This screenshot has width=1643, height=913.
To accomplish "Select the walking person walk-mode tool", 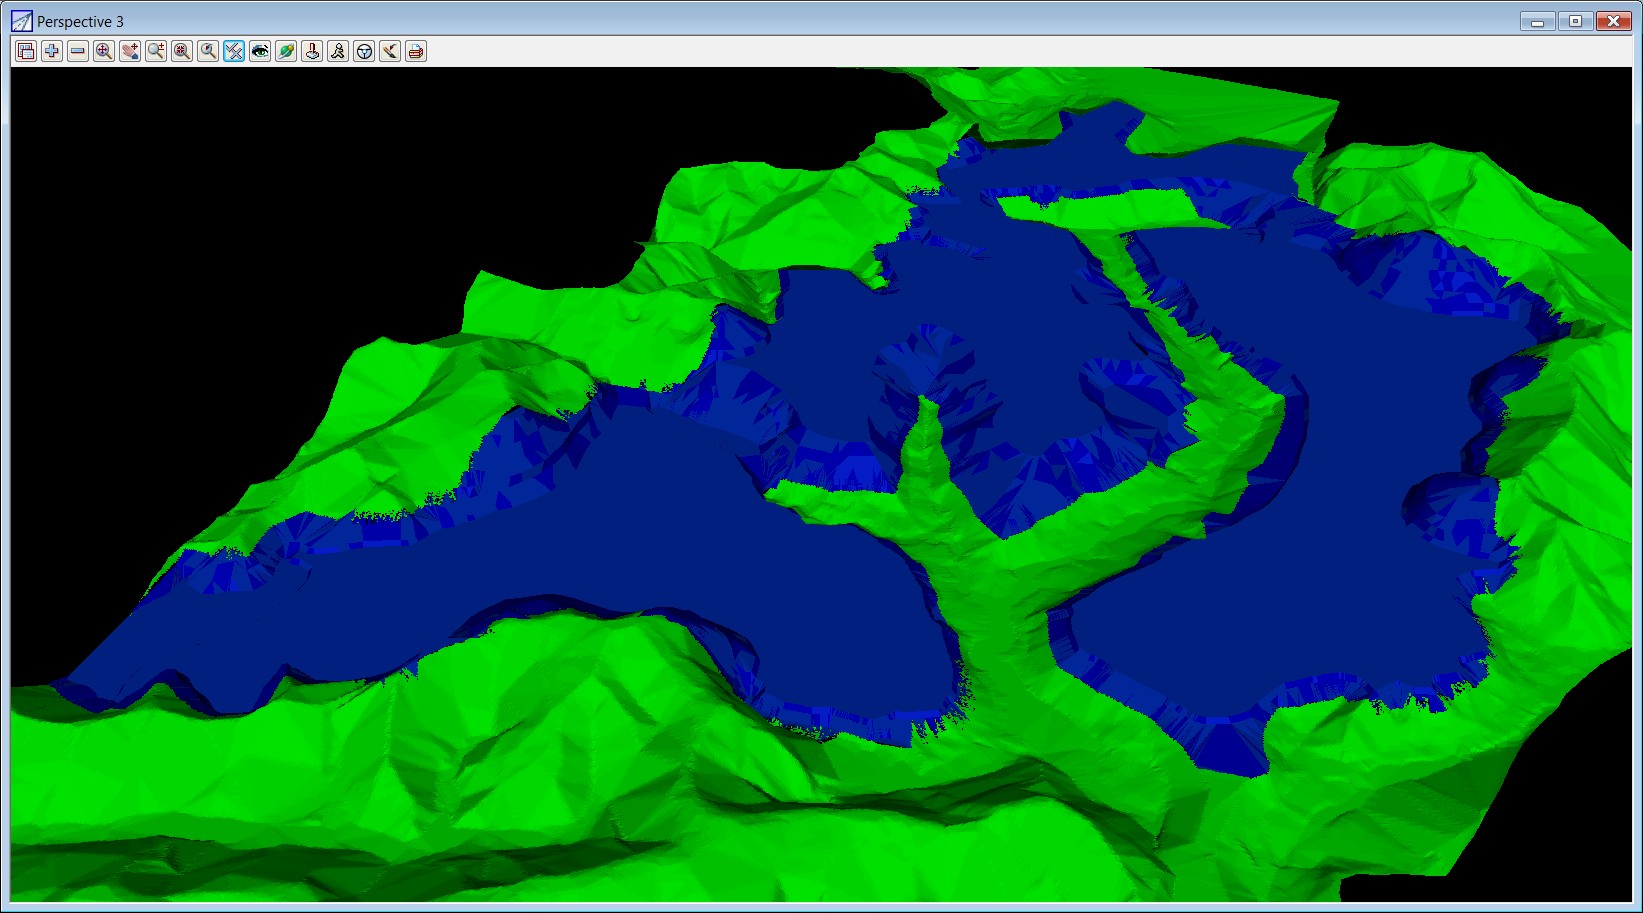I will click(x=338, y=51).
